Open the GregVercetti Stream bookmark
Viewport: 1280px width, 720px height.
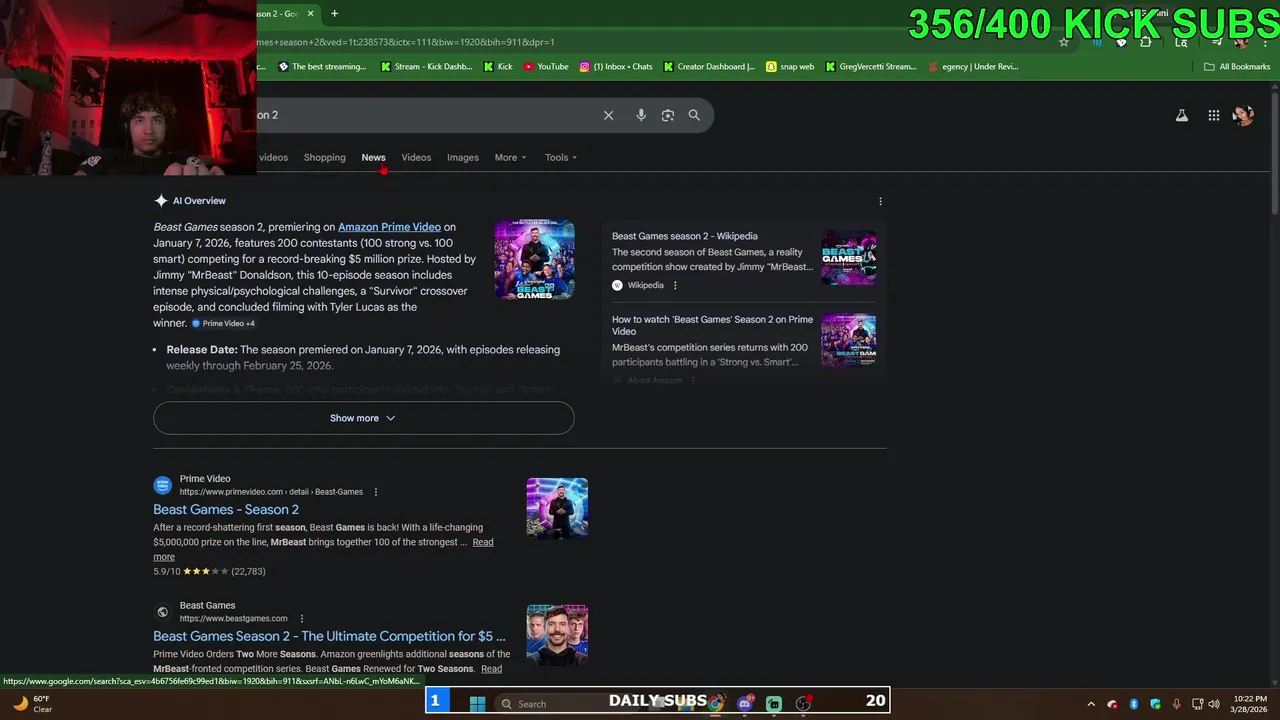[x=870, y=67]
